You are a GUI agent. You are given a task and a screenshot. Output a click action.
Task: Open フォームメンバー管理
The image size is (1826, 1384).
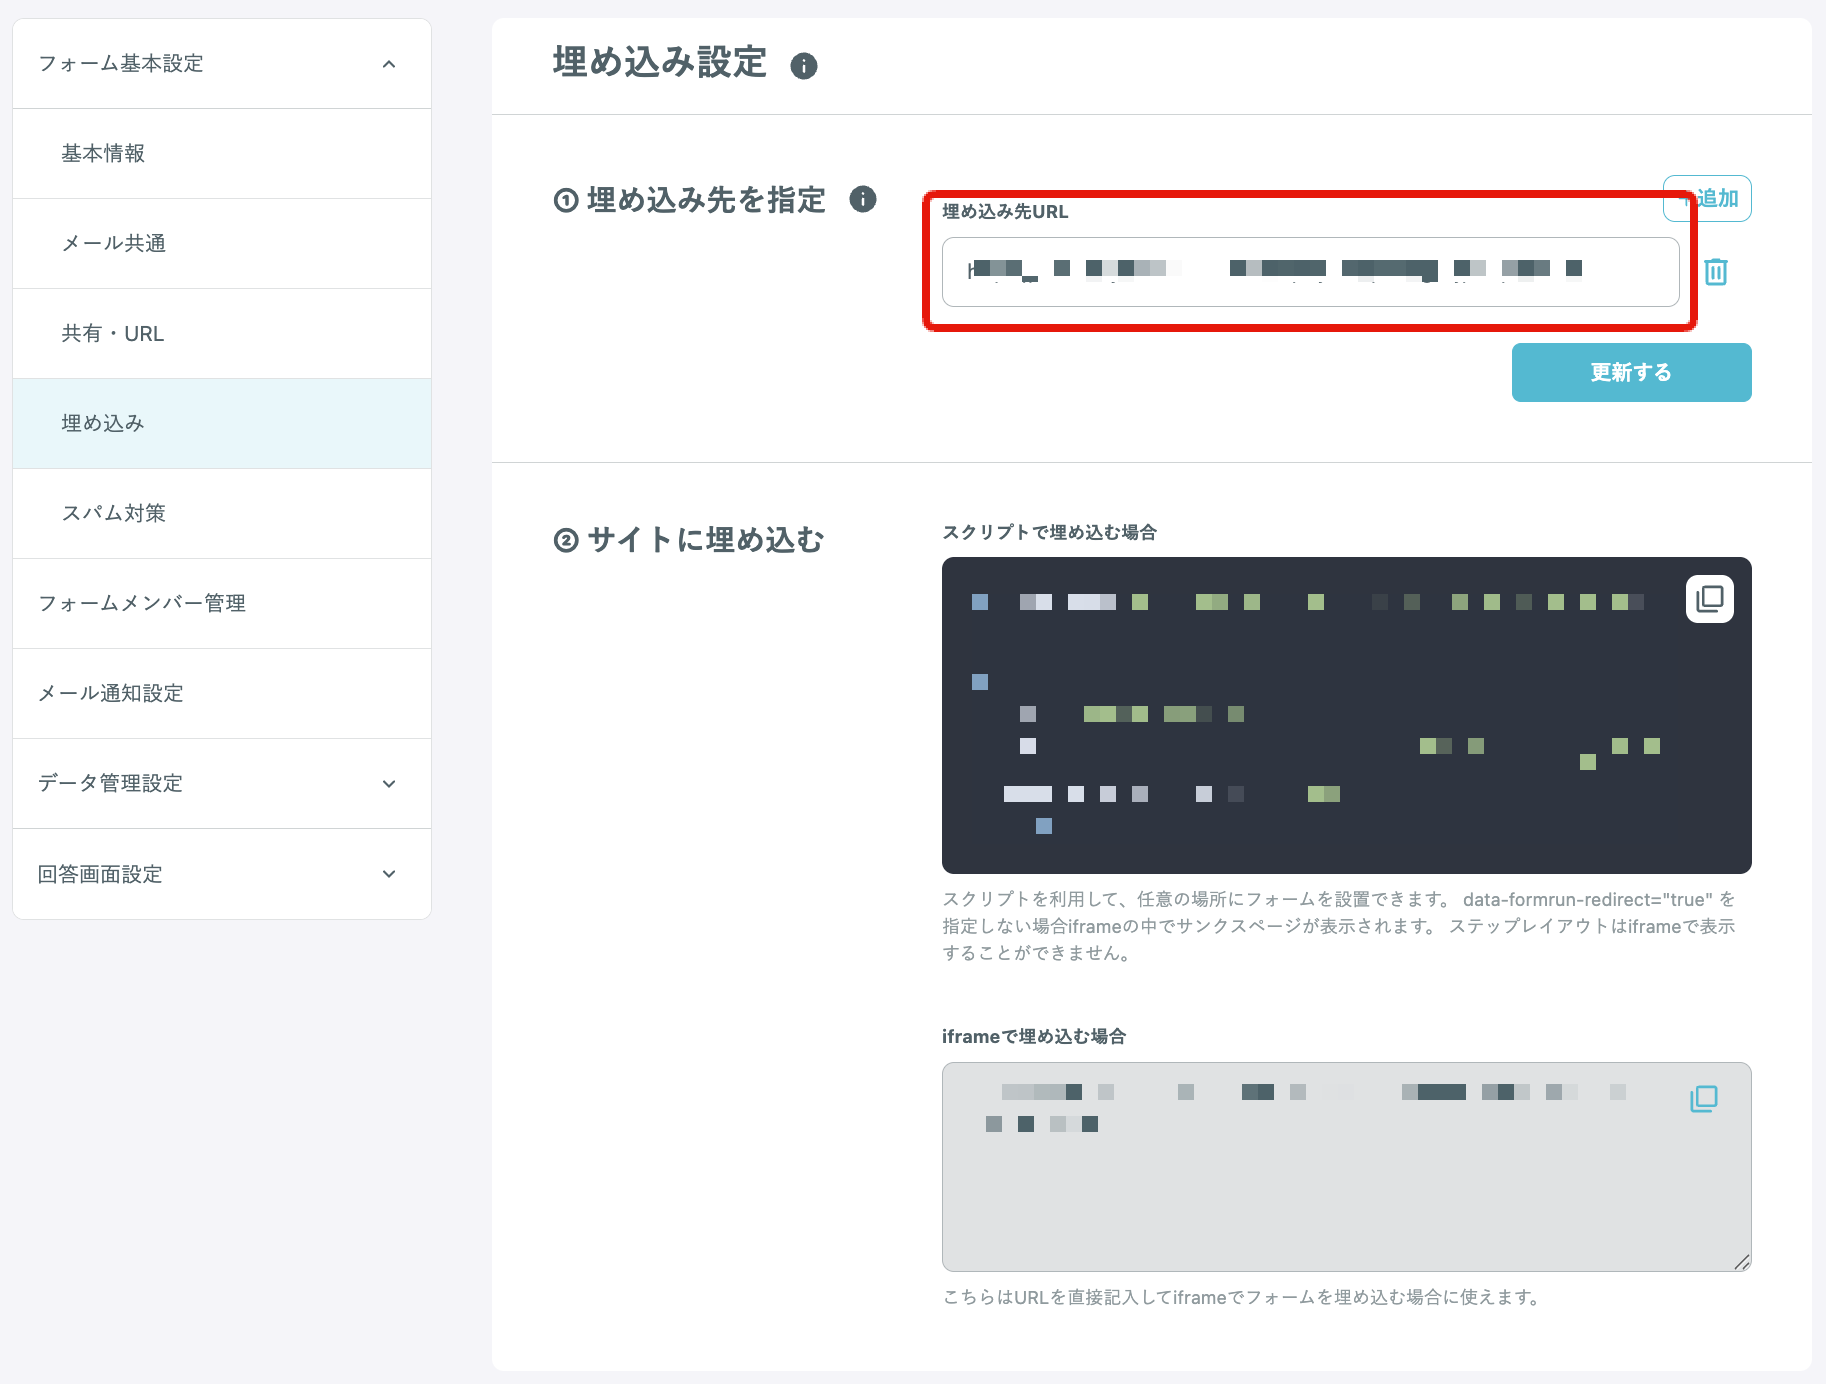coord(222,604)
